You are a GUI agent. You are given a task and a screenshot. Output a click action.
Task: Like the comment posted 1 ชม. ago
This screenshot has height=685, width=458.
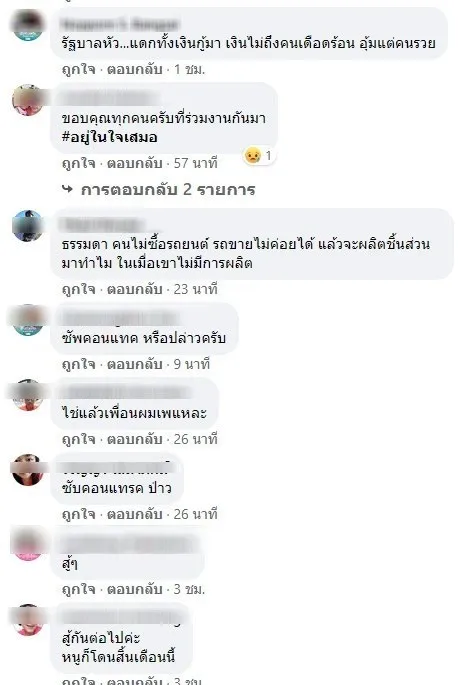(x=79, y=69)
